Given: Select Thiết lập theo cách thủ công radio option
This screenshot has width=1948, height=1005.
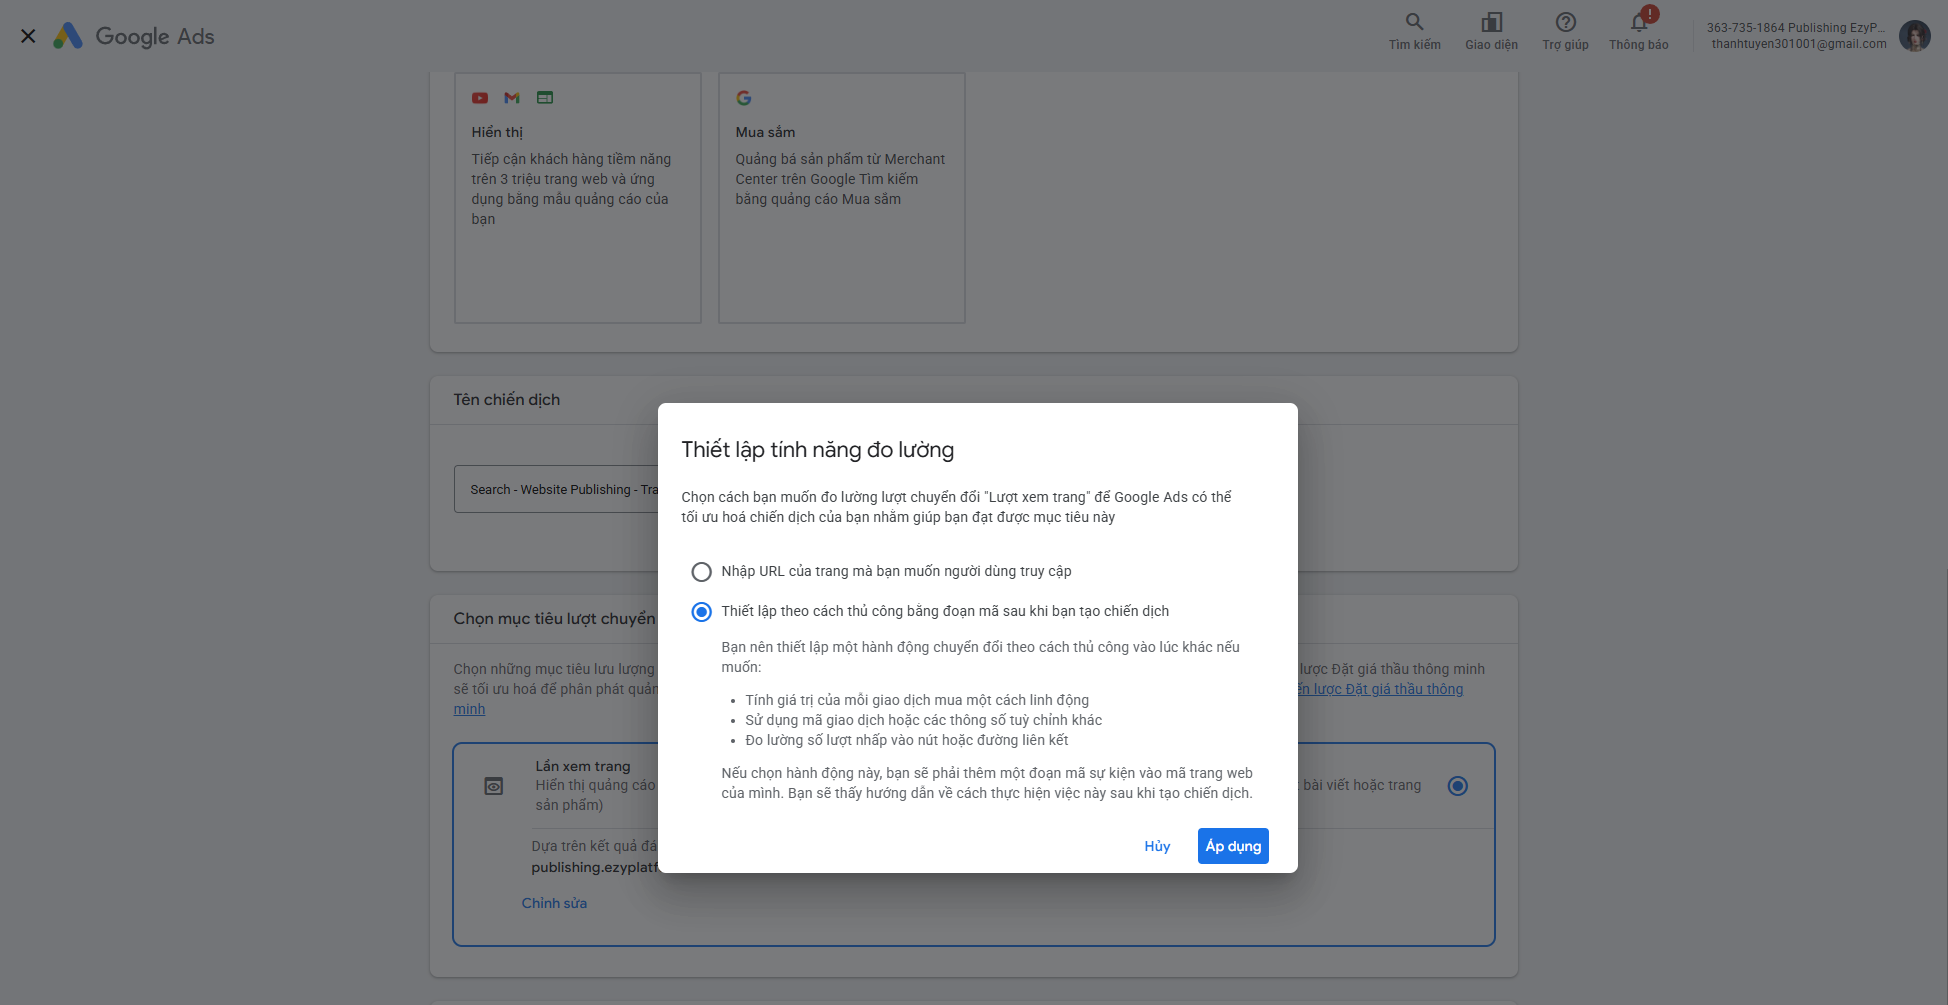Looking at the screenshot, I should (702, 612).
